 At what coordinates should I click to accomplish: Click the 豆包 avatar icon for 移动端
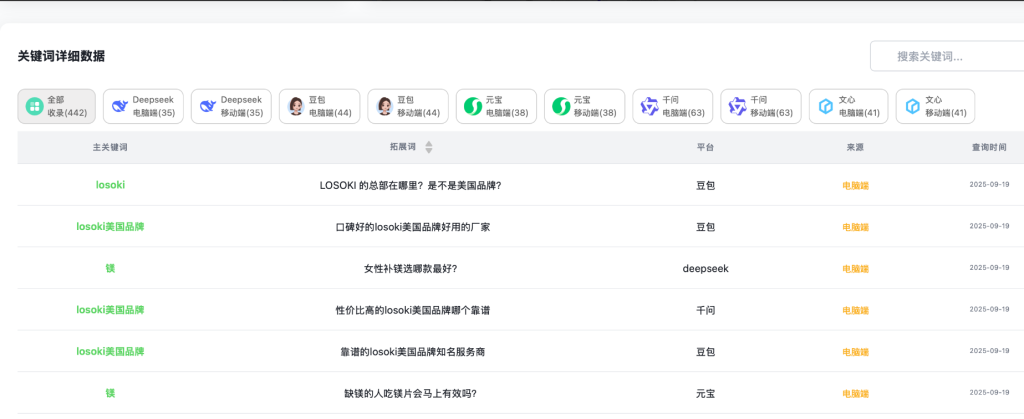point(385,106)
